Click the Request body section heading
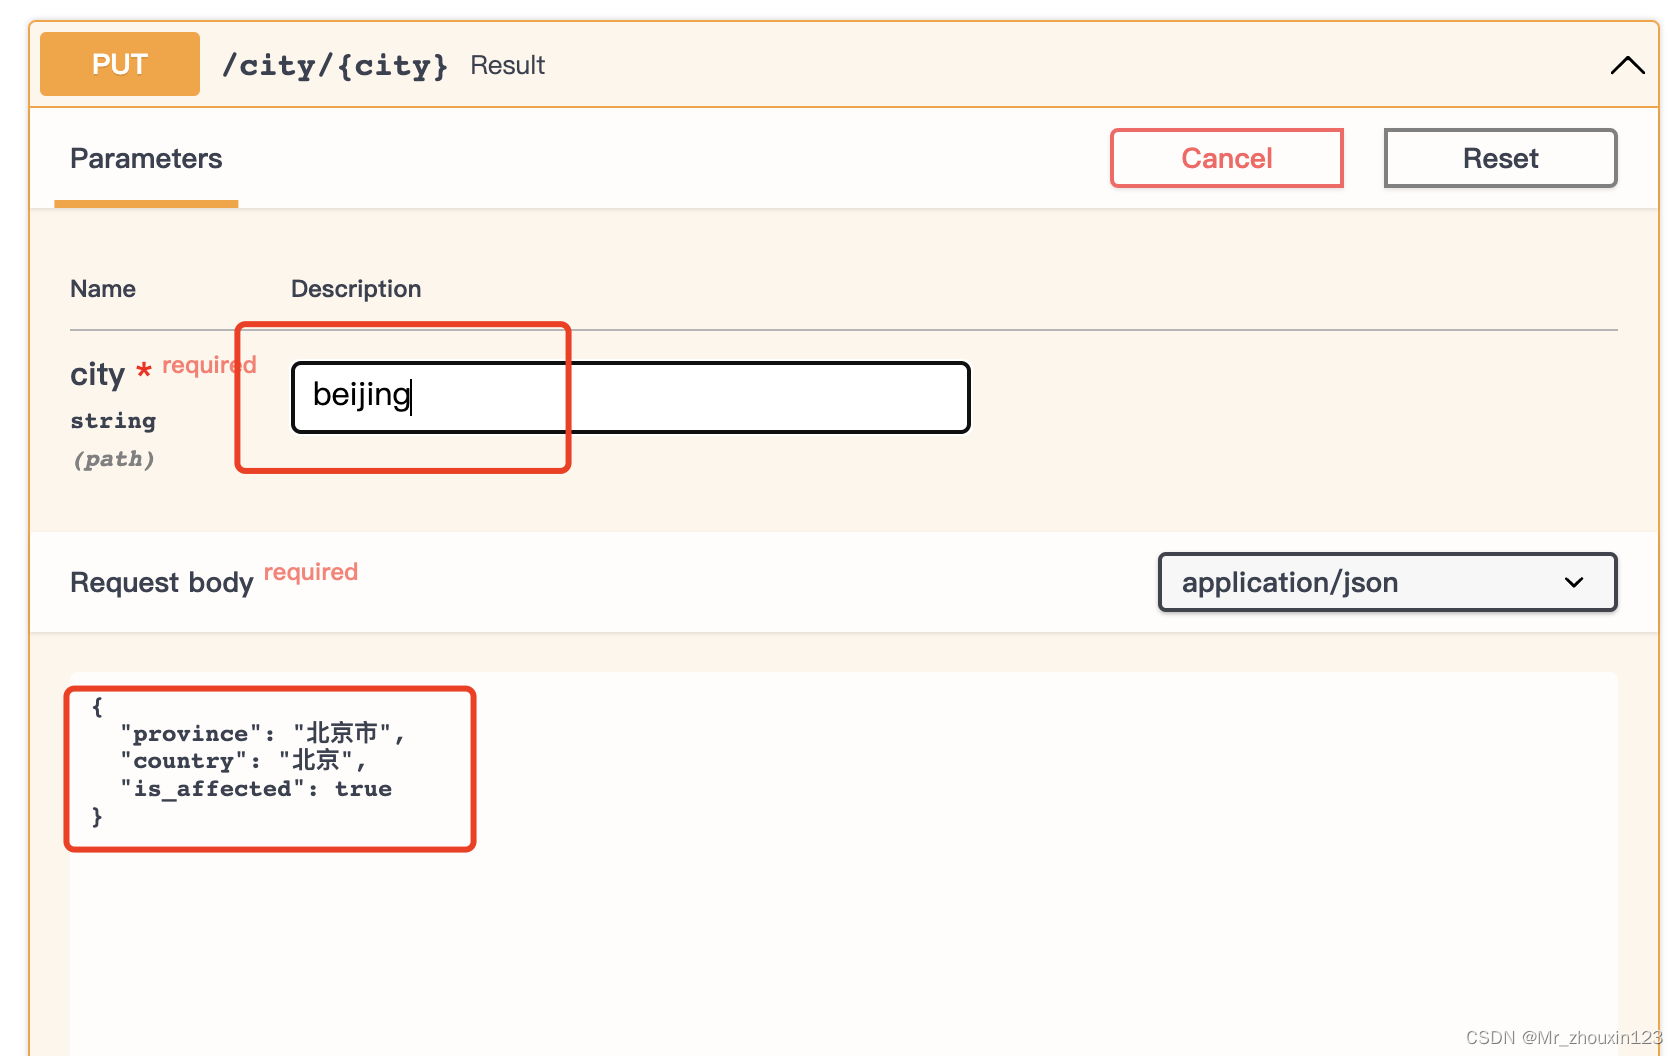The width and height of the screenshot is (1678, 1056). (161, 582)
